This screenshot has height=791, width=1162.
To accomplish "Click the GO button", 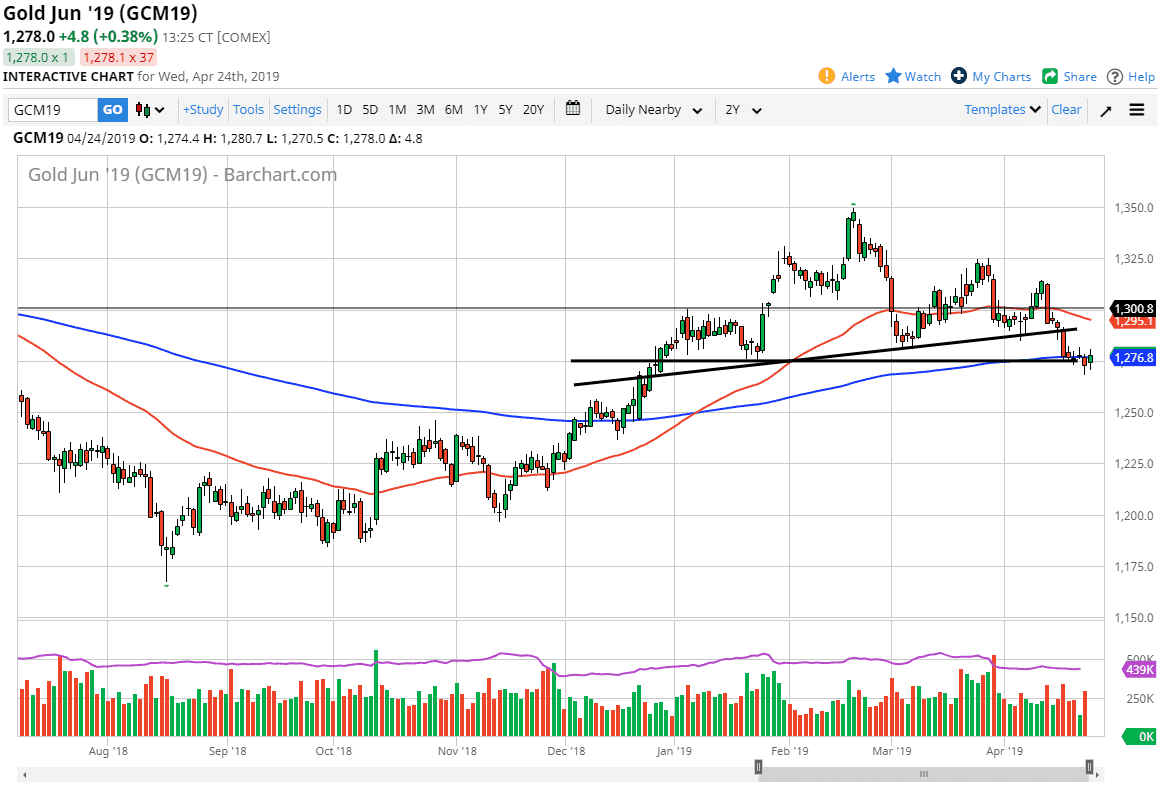I will [112, 110].
